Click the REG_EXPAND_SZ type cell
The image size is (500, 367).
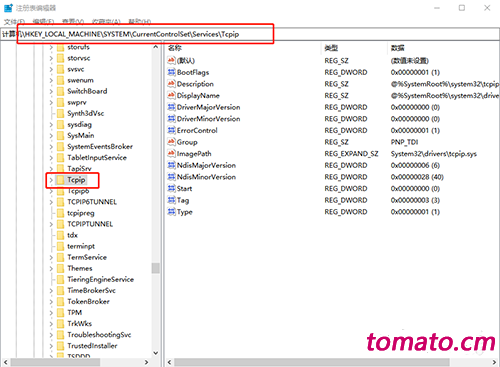[x=351, y=154]
